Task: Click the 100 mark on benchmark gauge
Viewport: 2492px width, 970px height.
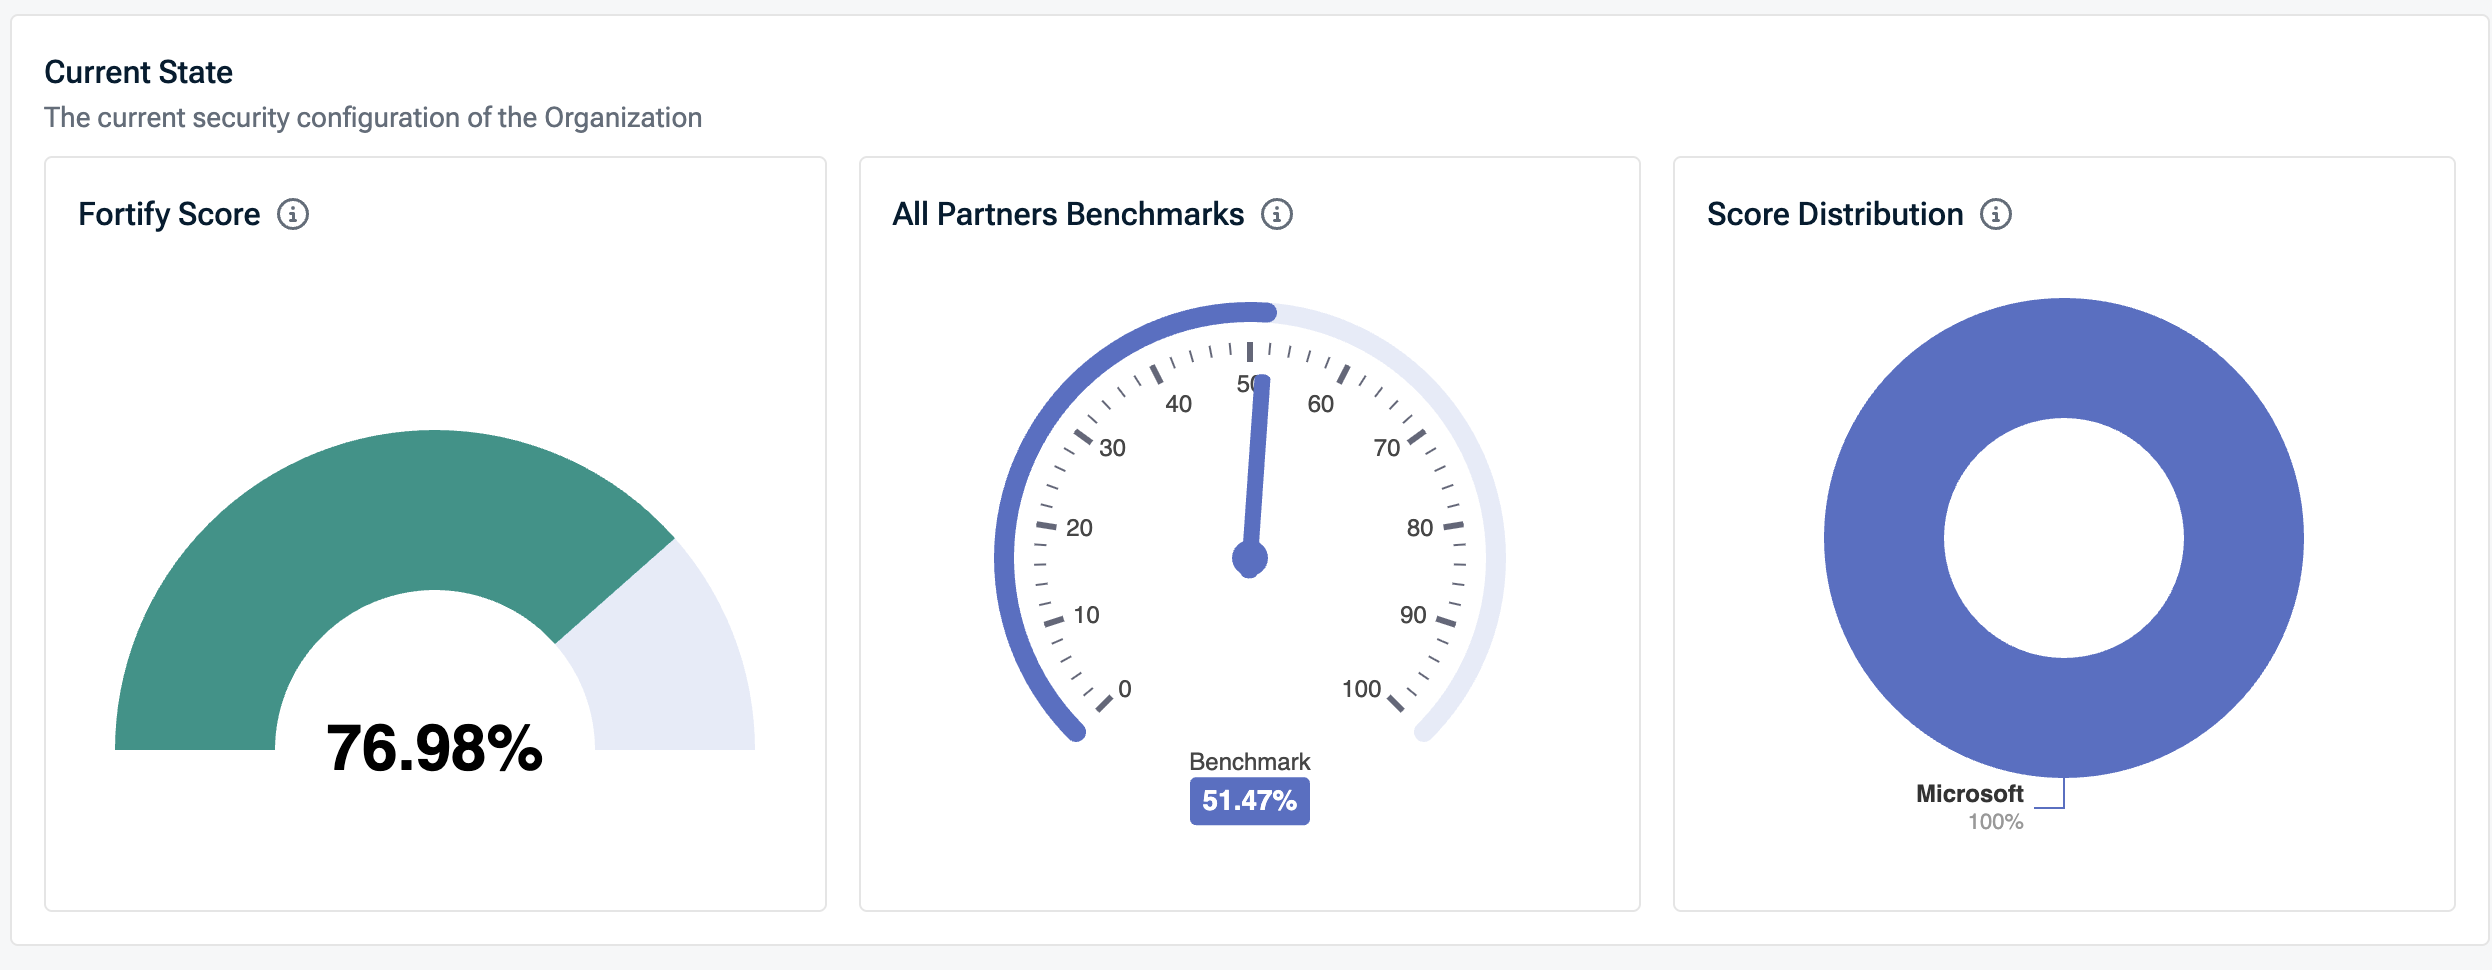Action: coord(1361,689)
